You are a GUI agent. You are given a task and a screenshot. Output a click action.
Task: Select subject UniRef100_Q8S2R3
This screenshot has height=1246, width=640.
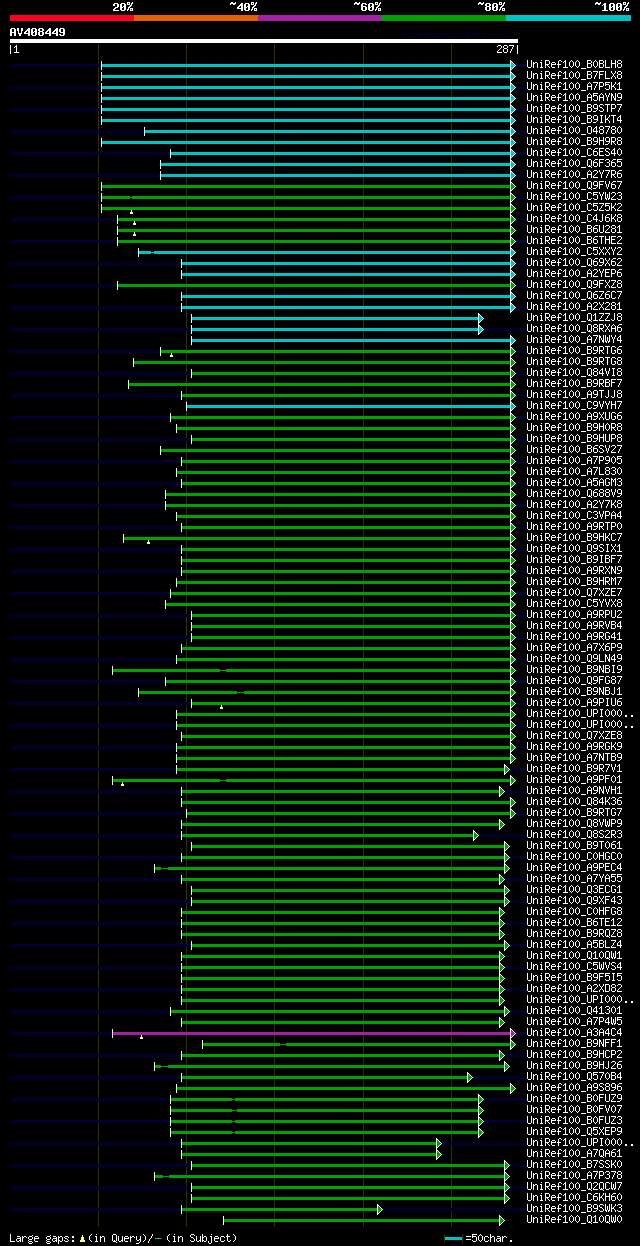pyautogui.click(x=574, y=834)
